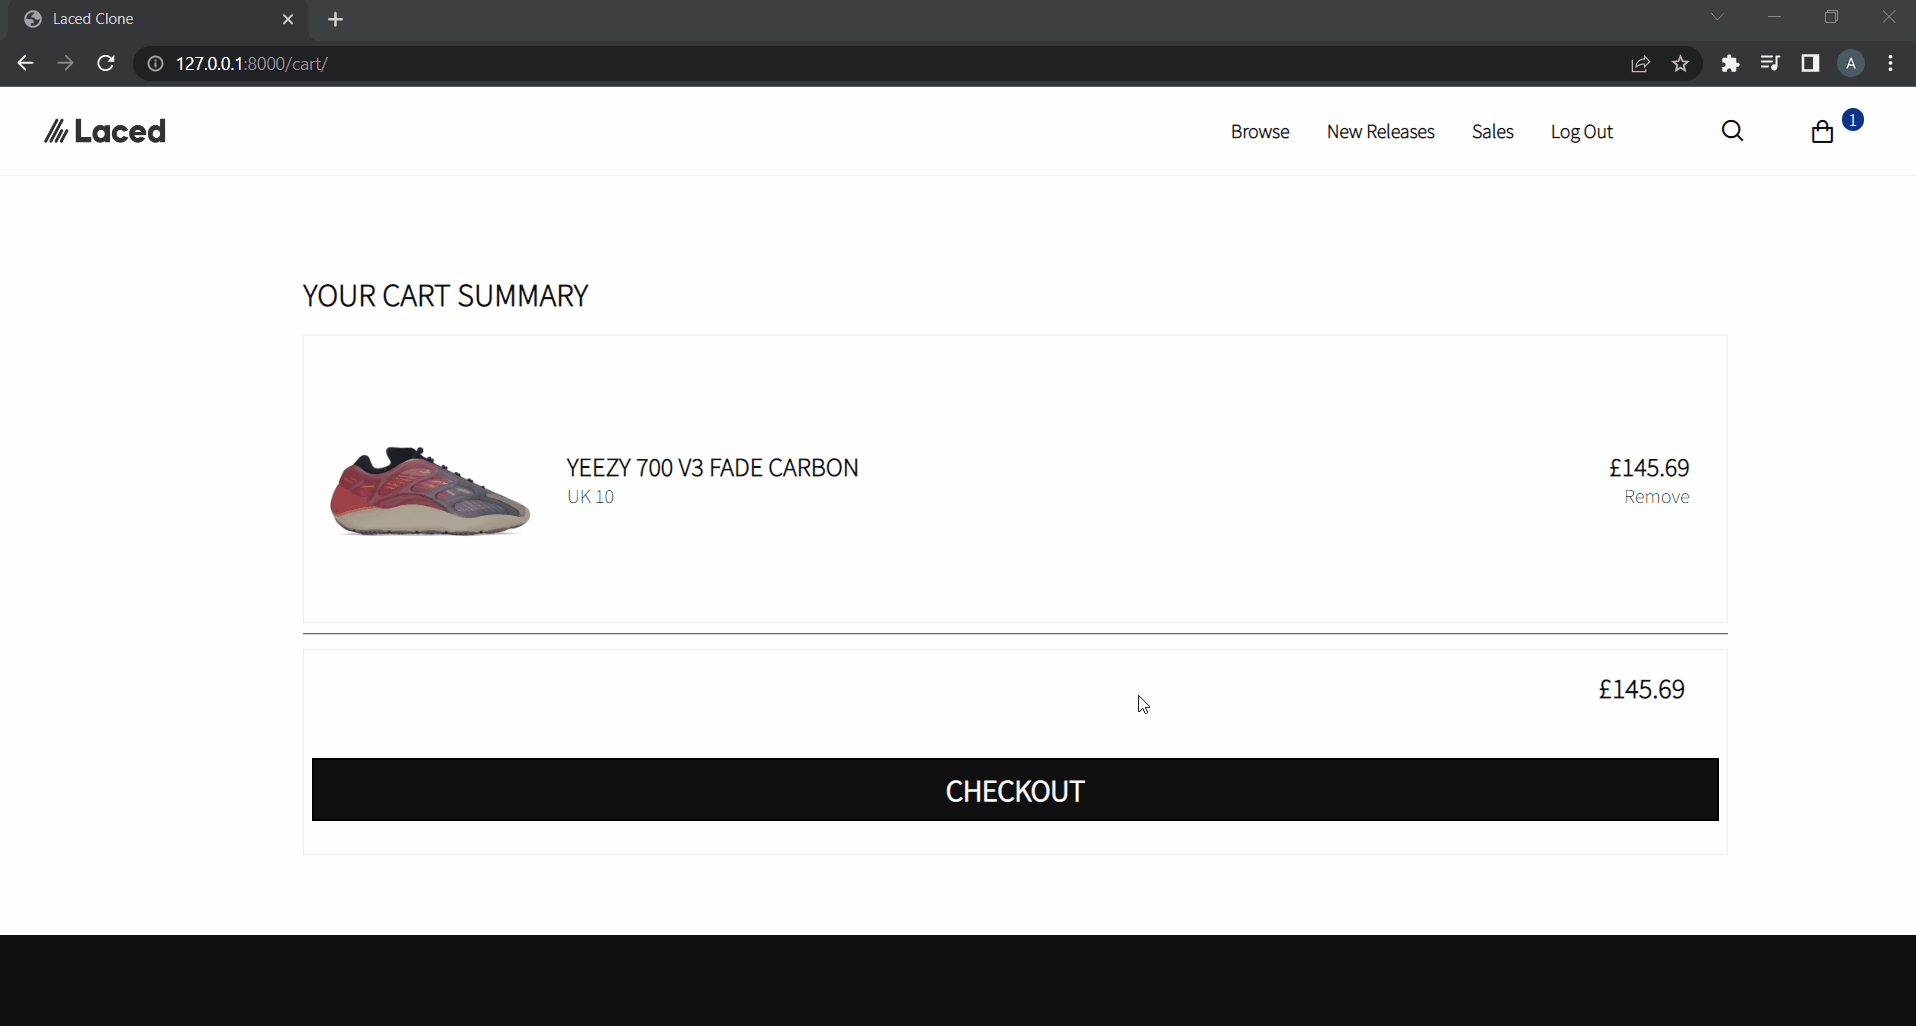
Task: Click the share icon in address bar
Action: [x=1640, y=63]
